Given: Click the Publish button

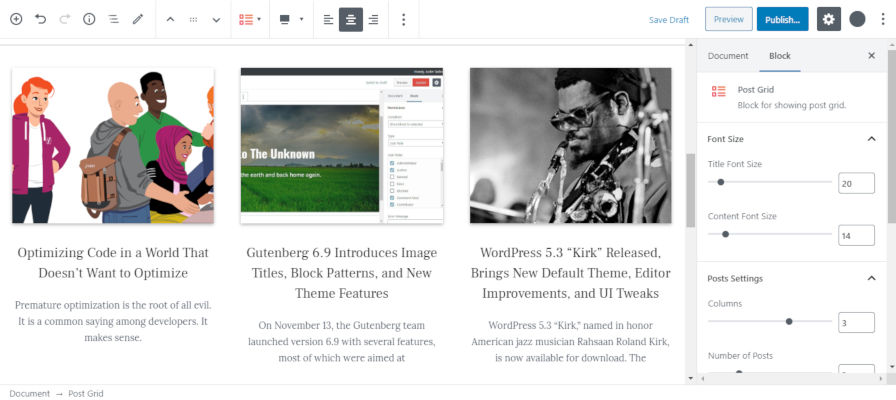Looking at the screenshot, I should (x=782, y=19).
